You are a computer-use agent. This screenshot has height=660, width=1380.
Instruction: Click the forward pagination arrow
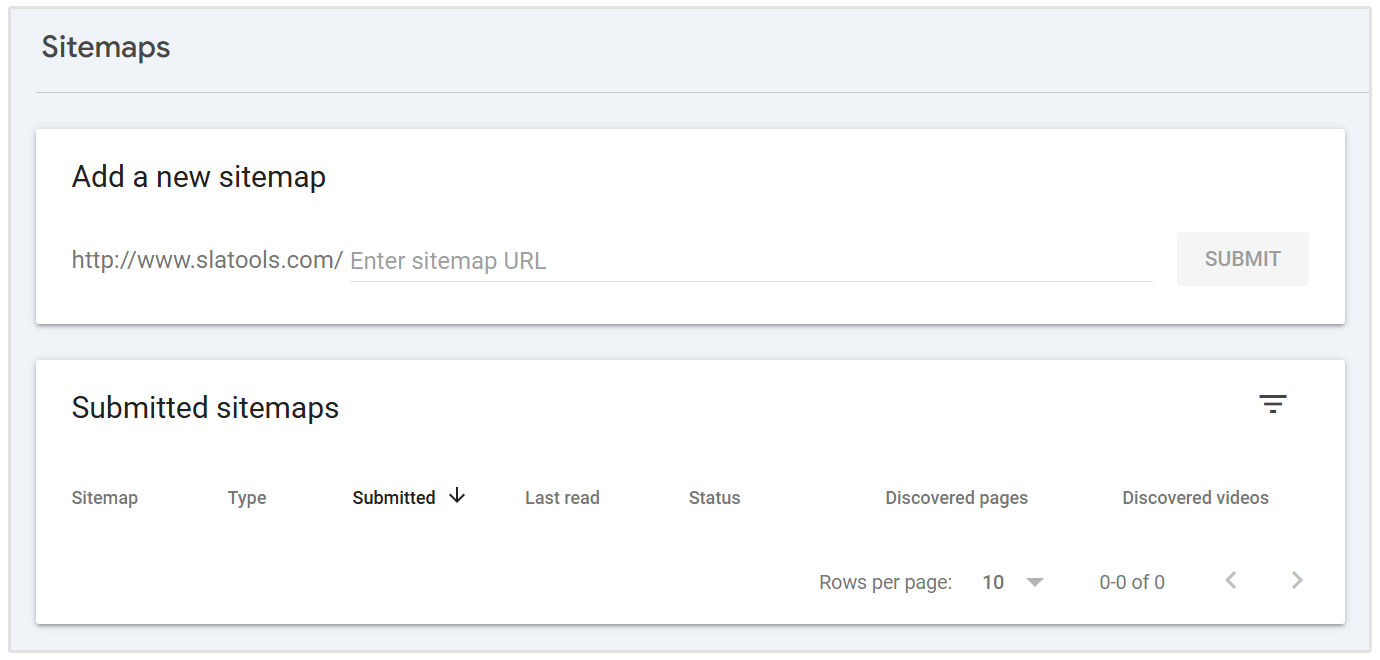(1296, 580)
